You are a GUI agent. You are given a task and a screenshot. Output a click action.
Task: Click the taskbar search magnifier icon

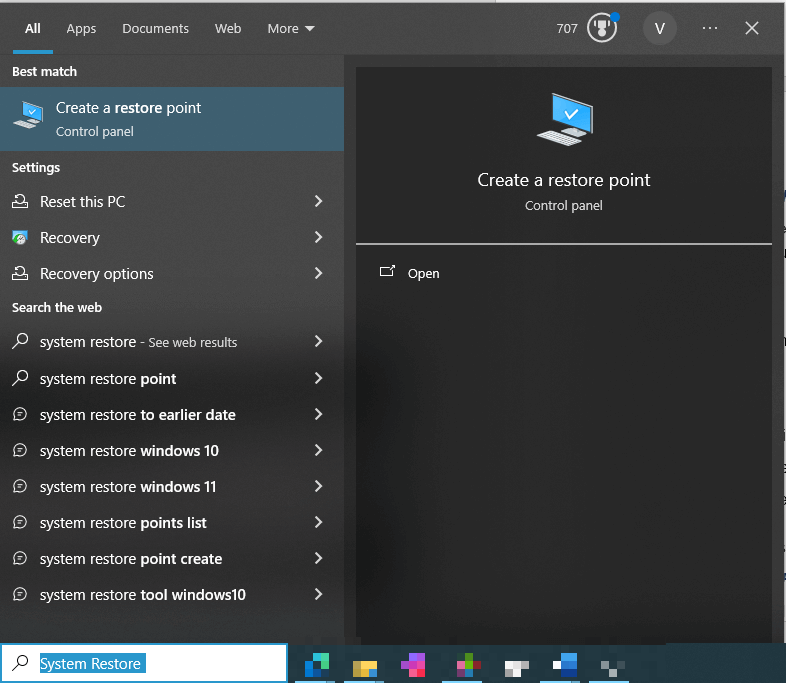pos(20,662)
